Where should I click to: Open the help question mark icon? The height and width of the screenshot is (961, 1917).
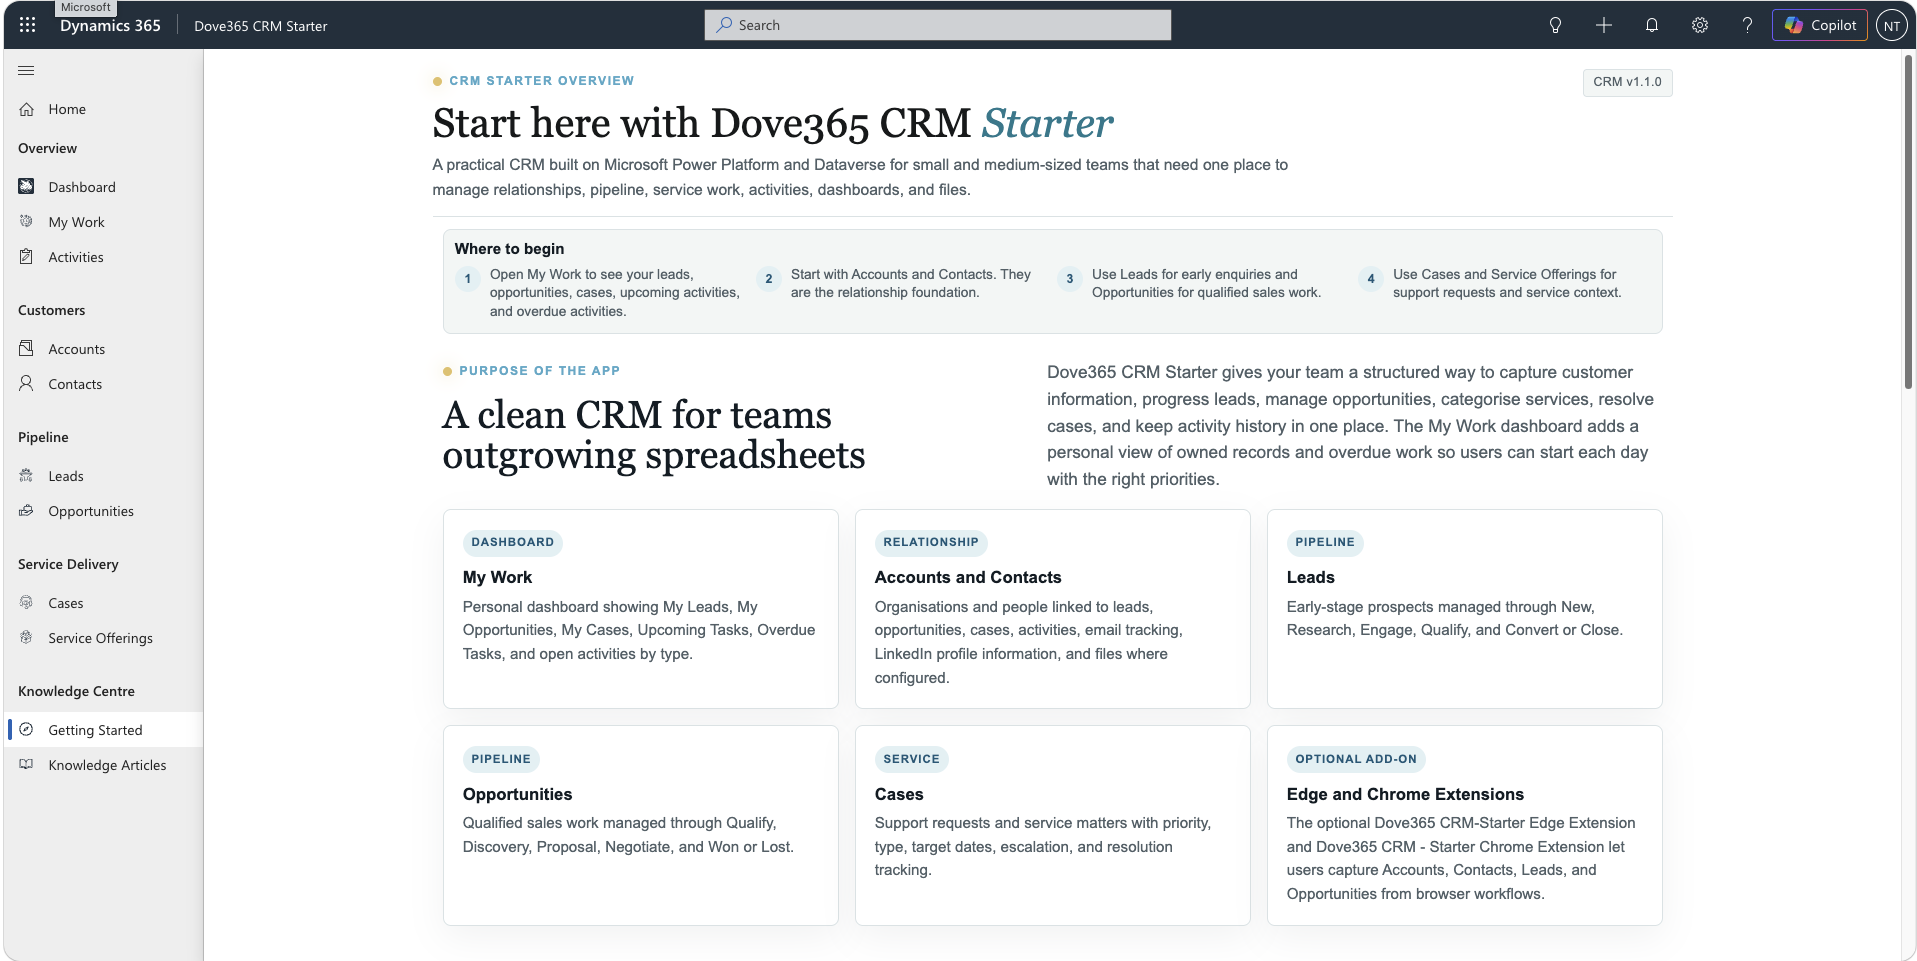coord(1747,25)
